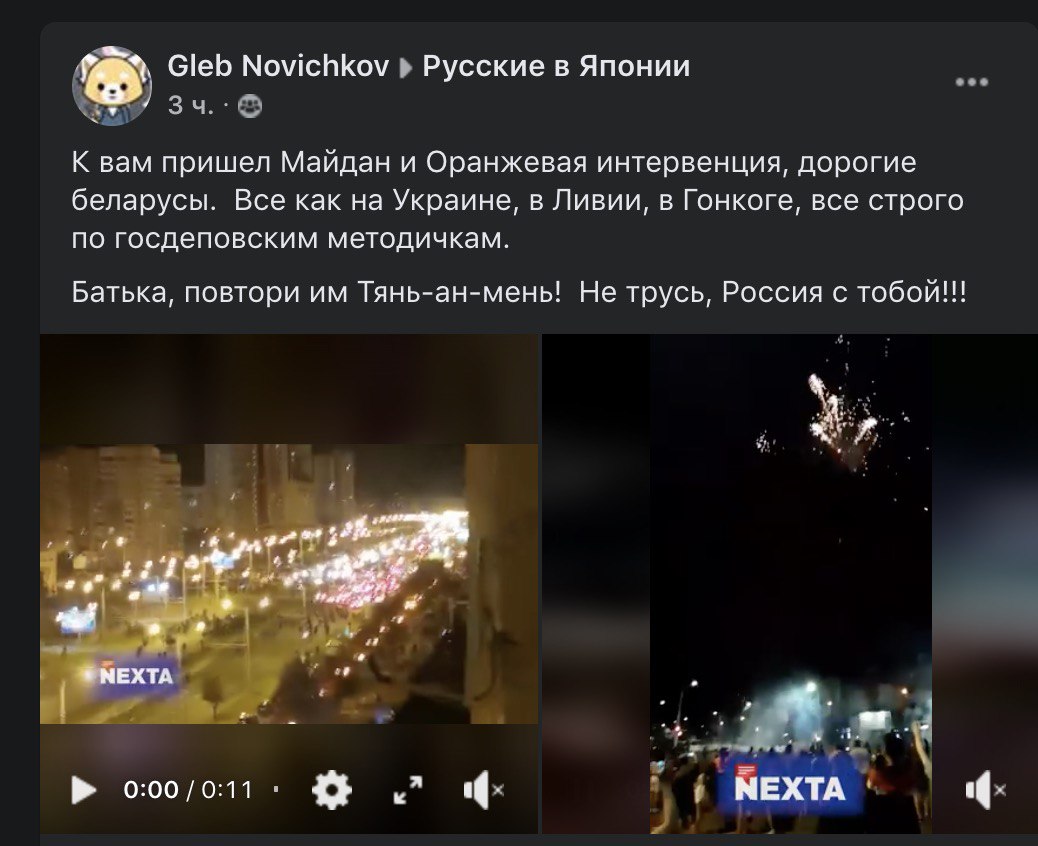Image resolution: width=1038 pixels, height=846 pixels.
Task: Click the post text about Майдан
Action: [x=517, y=200]
